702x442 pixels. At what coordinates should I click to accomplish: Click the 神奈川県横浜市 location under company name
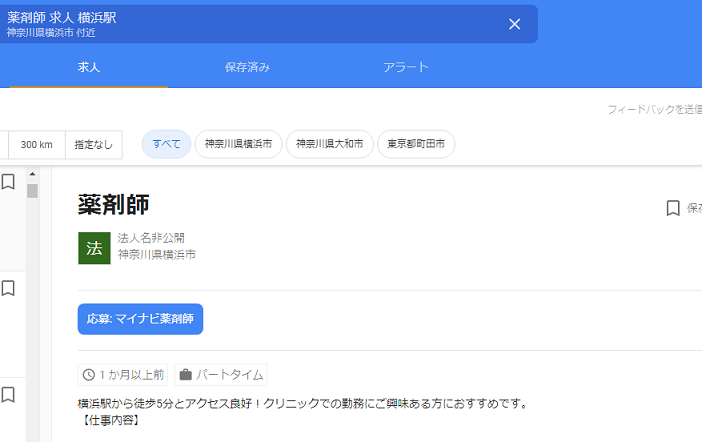pos(157,254)
